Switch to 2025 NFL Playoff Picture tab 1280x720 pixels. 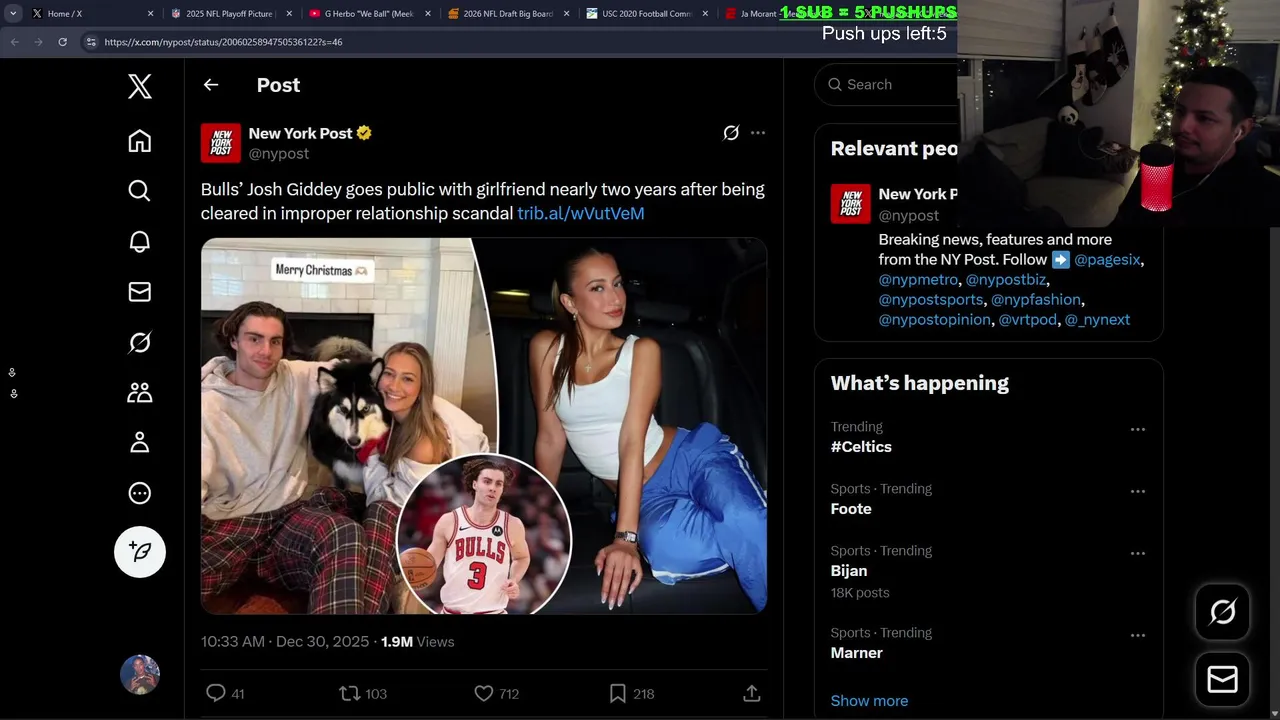pyautogui.click(x=230, y=14)
